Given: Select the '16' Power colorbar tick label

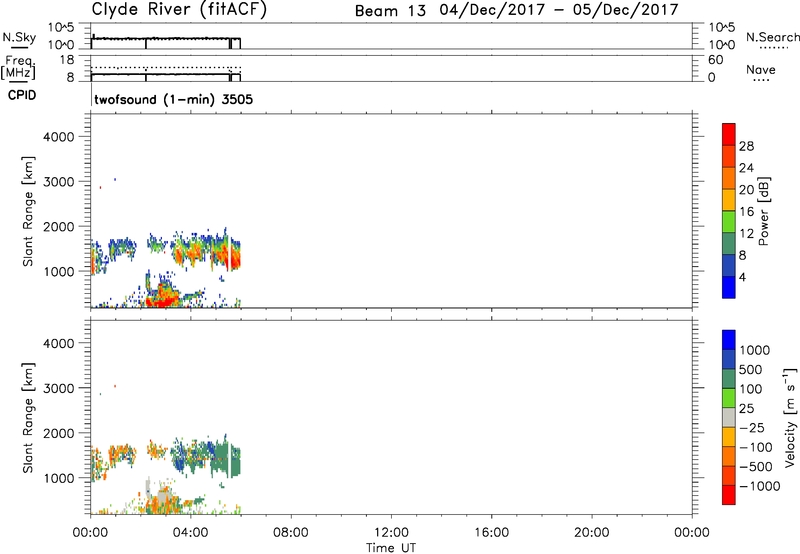Looking at the screenshot, I should pyautogui.click(x=746, y=212).
